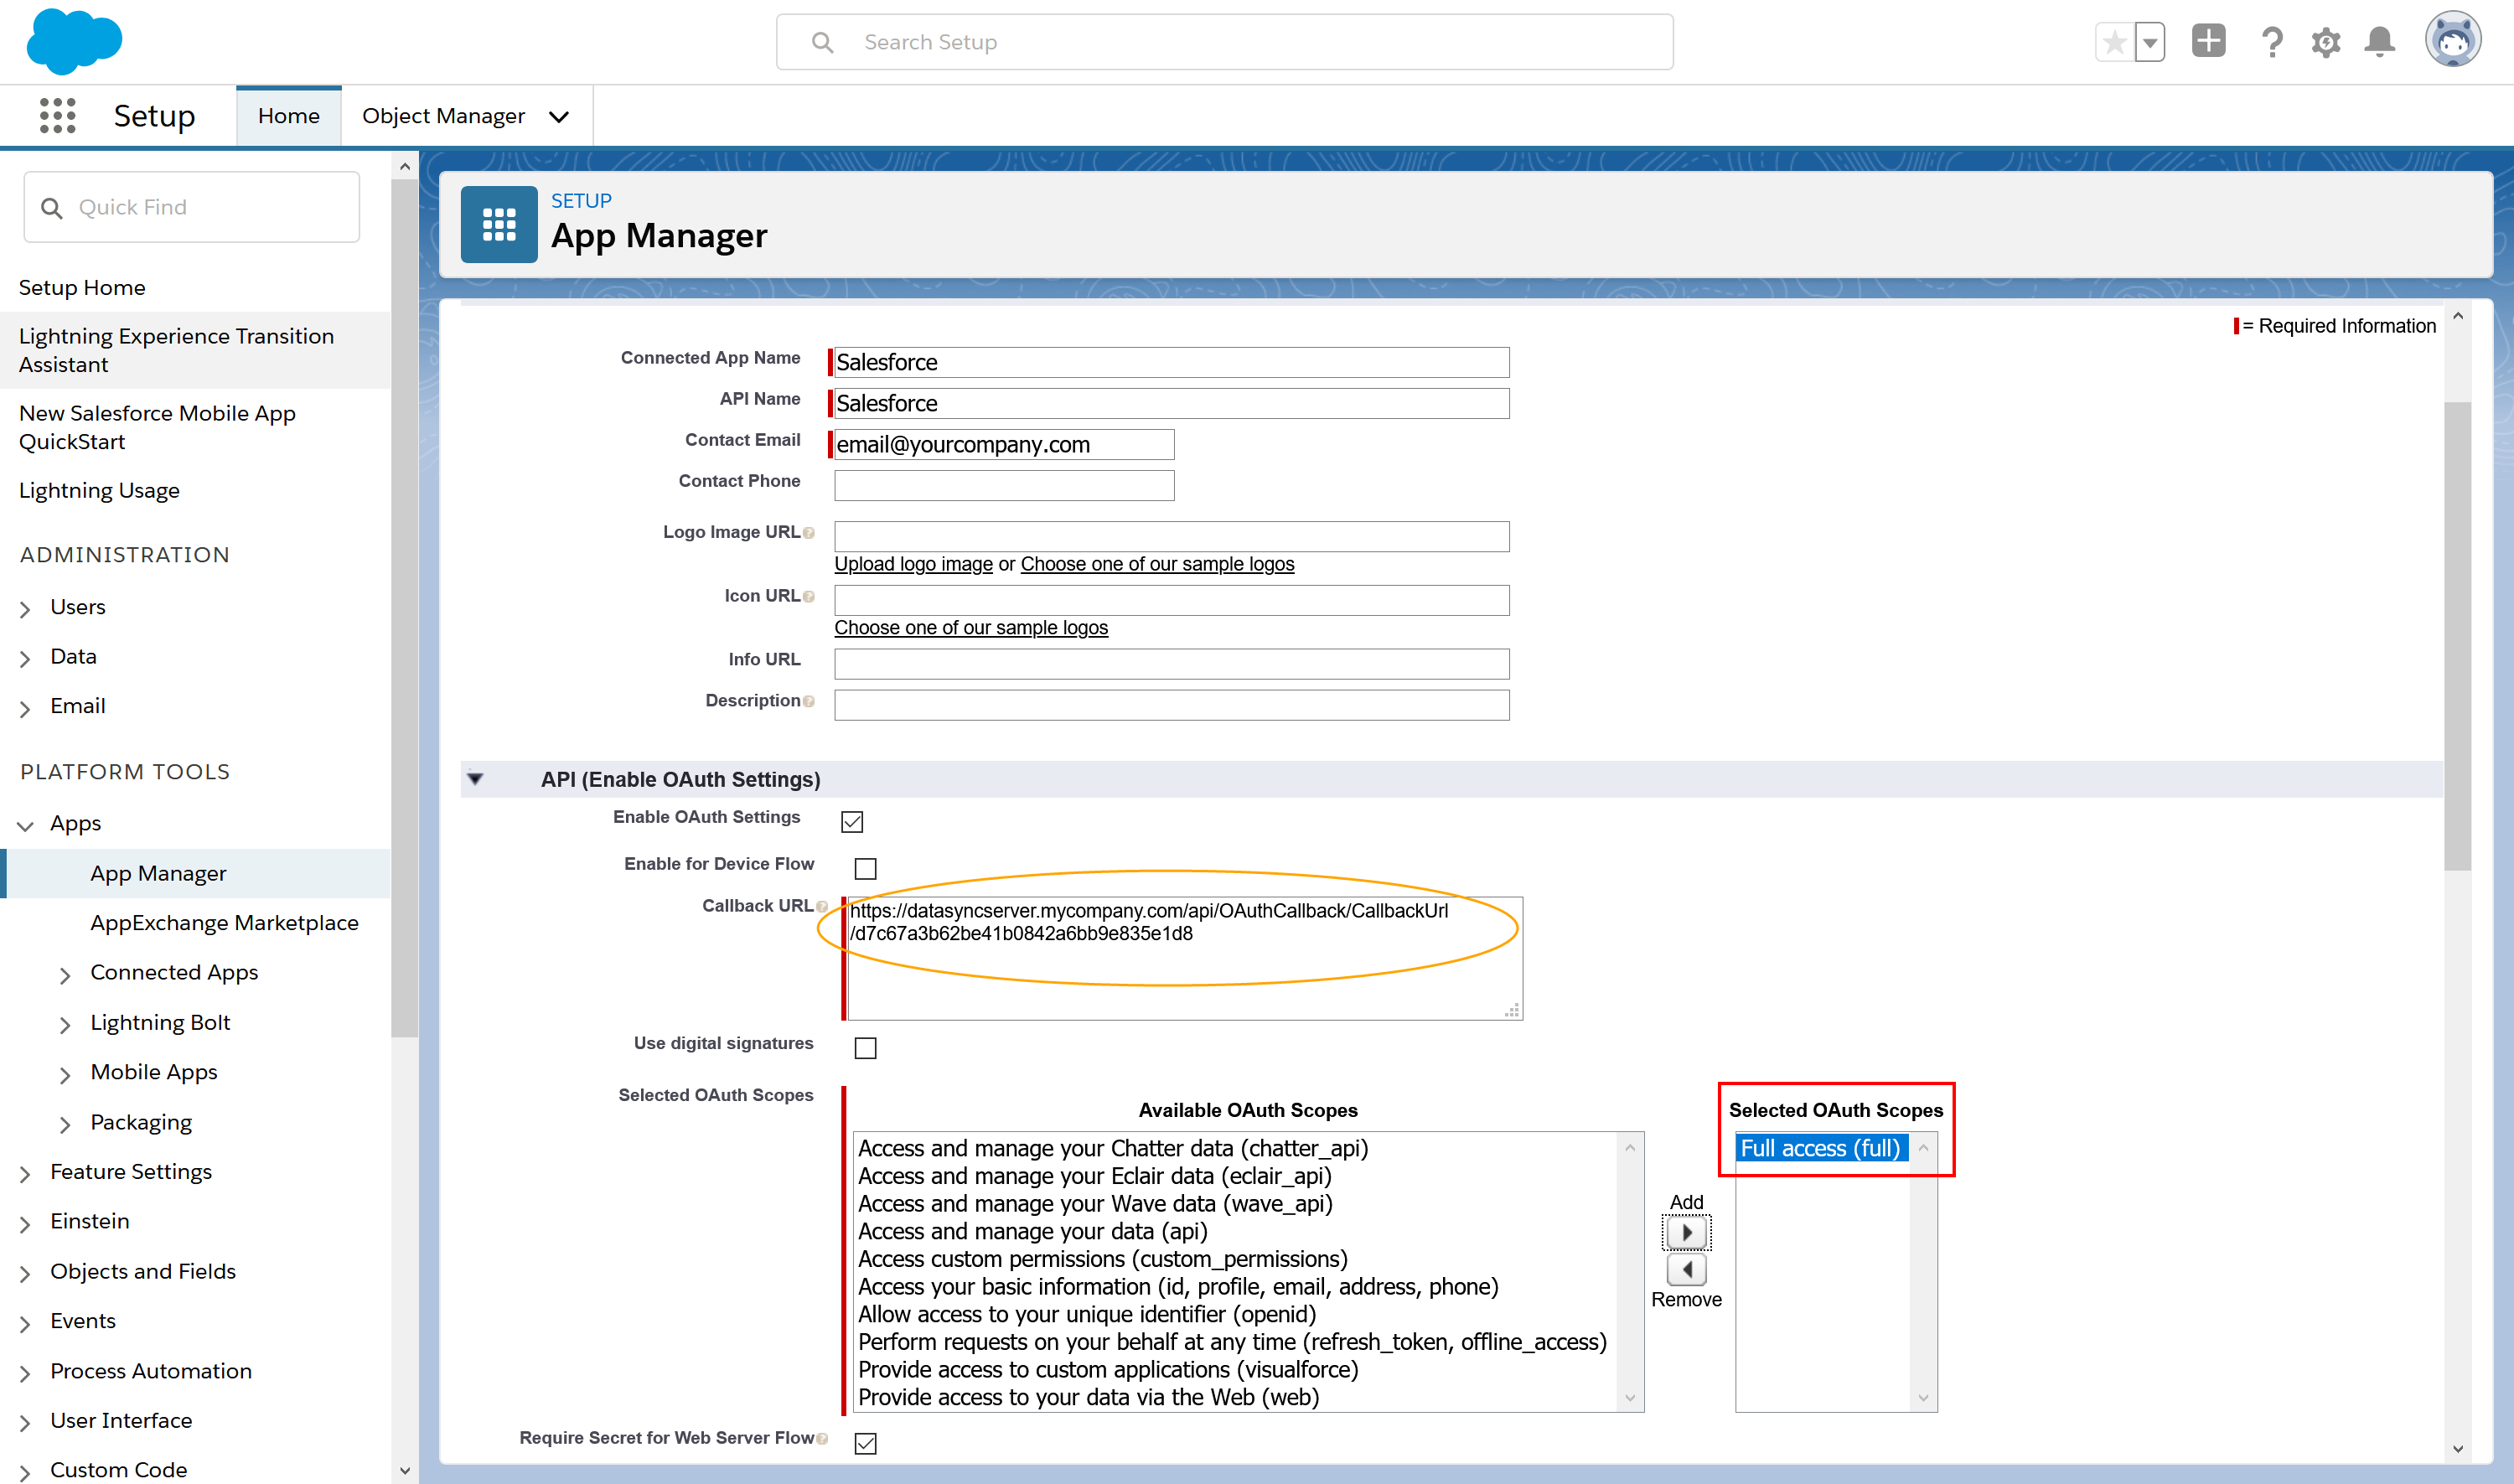This screenshot has width=2514, height=1484.
Task: Enable the Device Flow checkbox
Action: (x=865, y=868)
